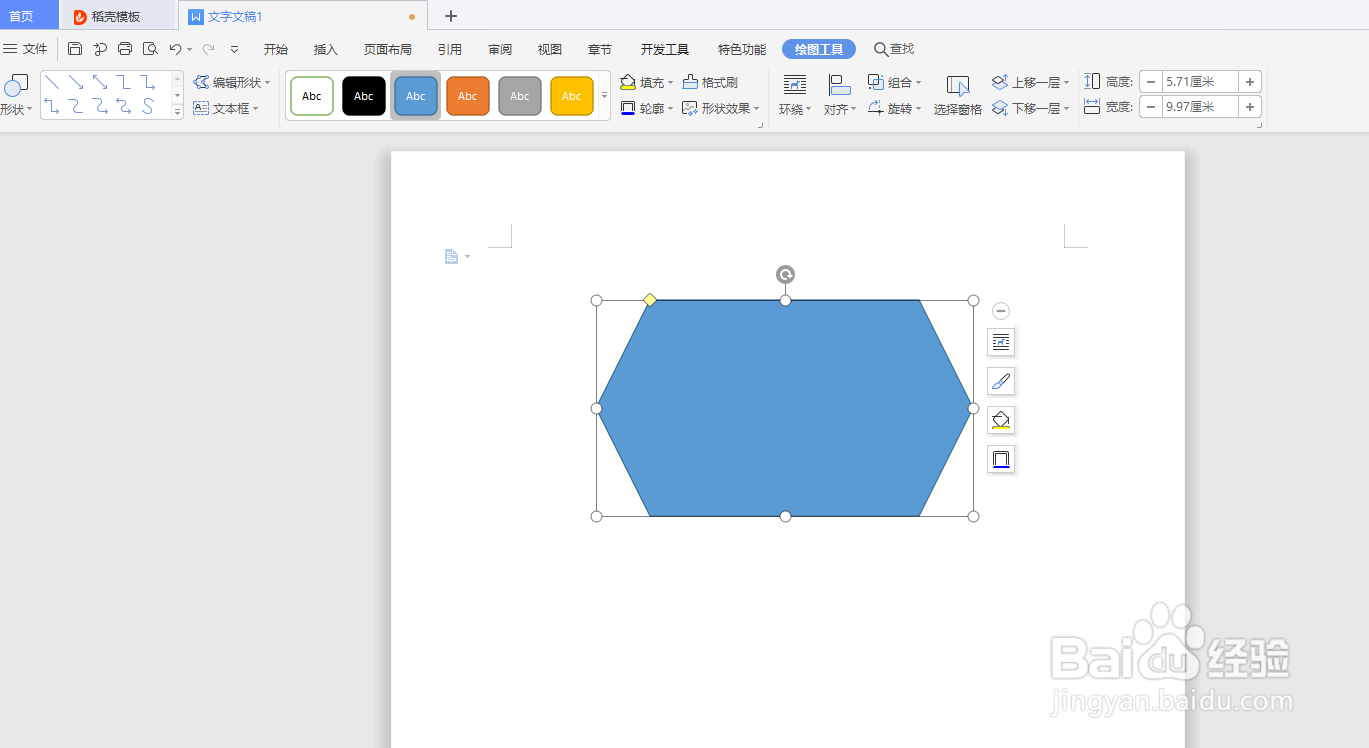Viewport: 1369px width, 748px height.
Task: Apply the orange Abc shape style
Action: (468, 96)
